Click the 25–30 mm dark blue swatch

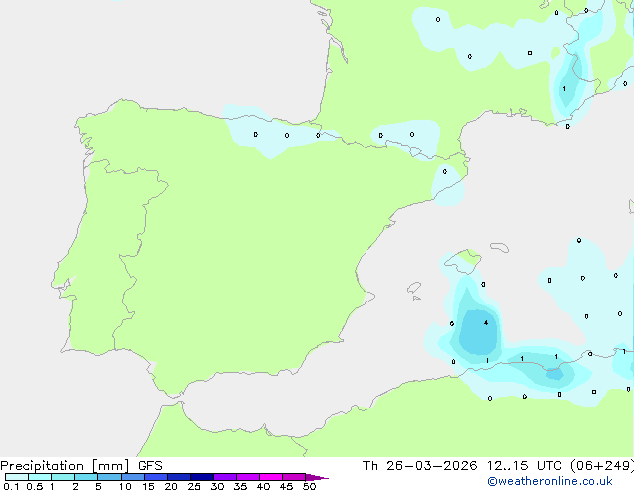[202, 477]
